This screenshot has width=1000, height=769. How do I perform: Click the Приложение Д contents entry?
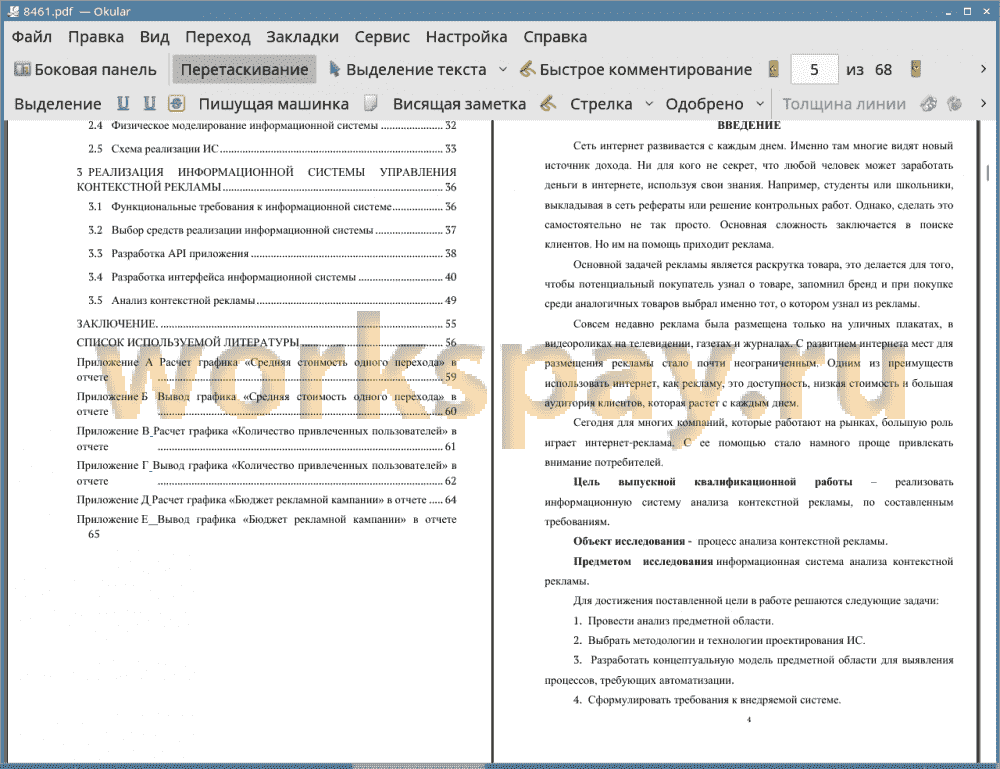(x=267, y=500)
